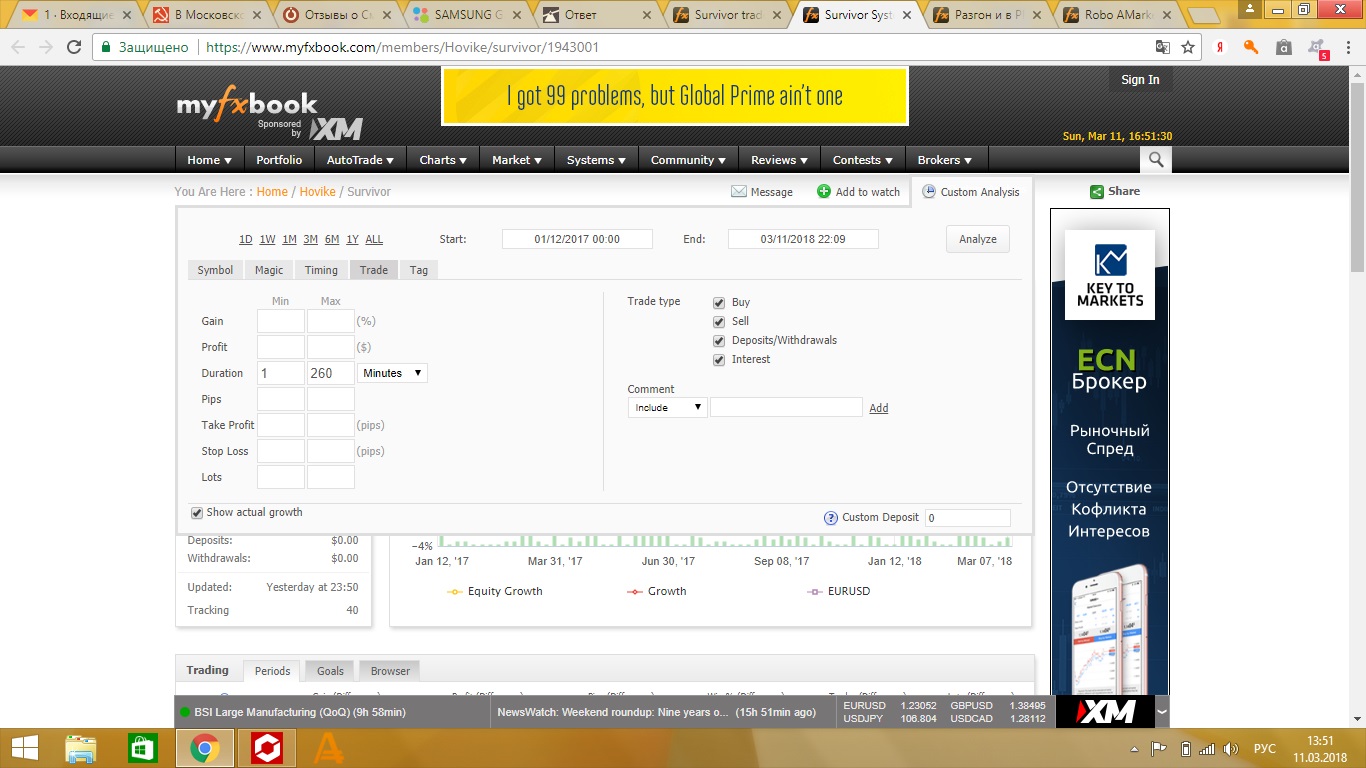
Task: Open File Explorer from the taskbar
Action: coord(81,748)
